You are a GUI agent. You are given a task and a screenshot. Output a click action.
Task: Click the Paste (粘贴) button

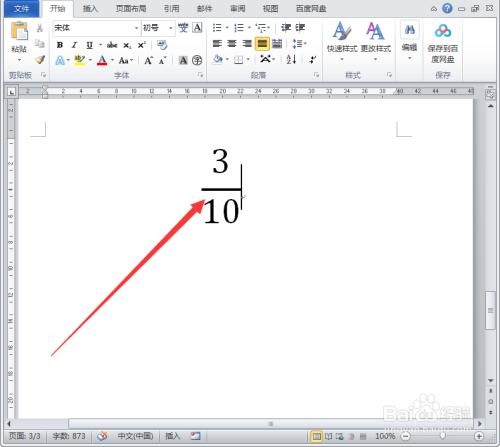[x=19, y=42]
